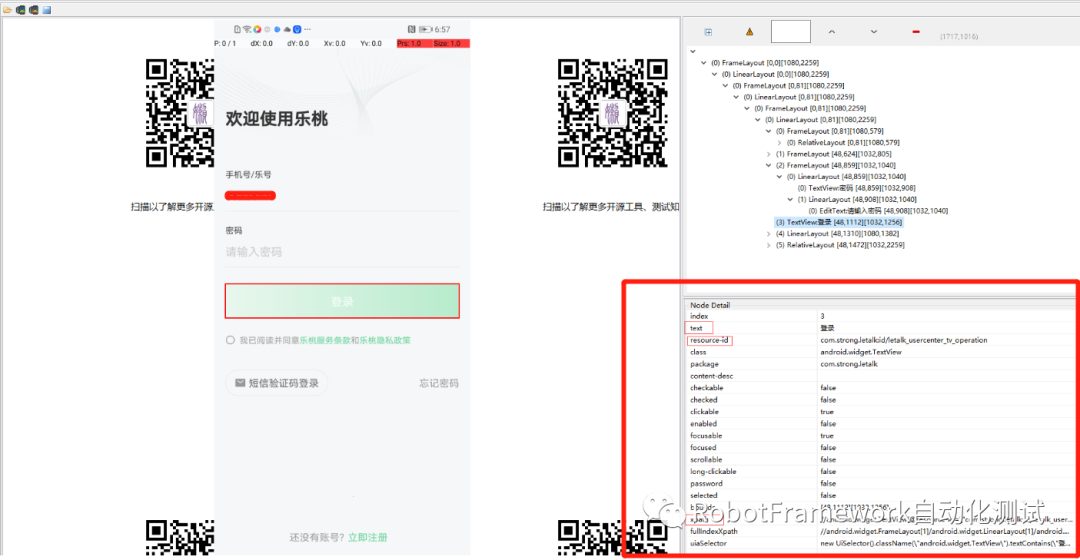The width and height of the screenshot is (1080, 560).
Task: Click the text row value 登录
Action: click(827, 328)
